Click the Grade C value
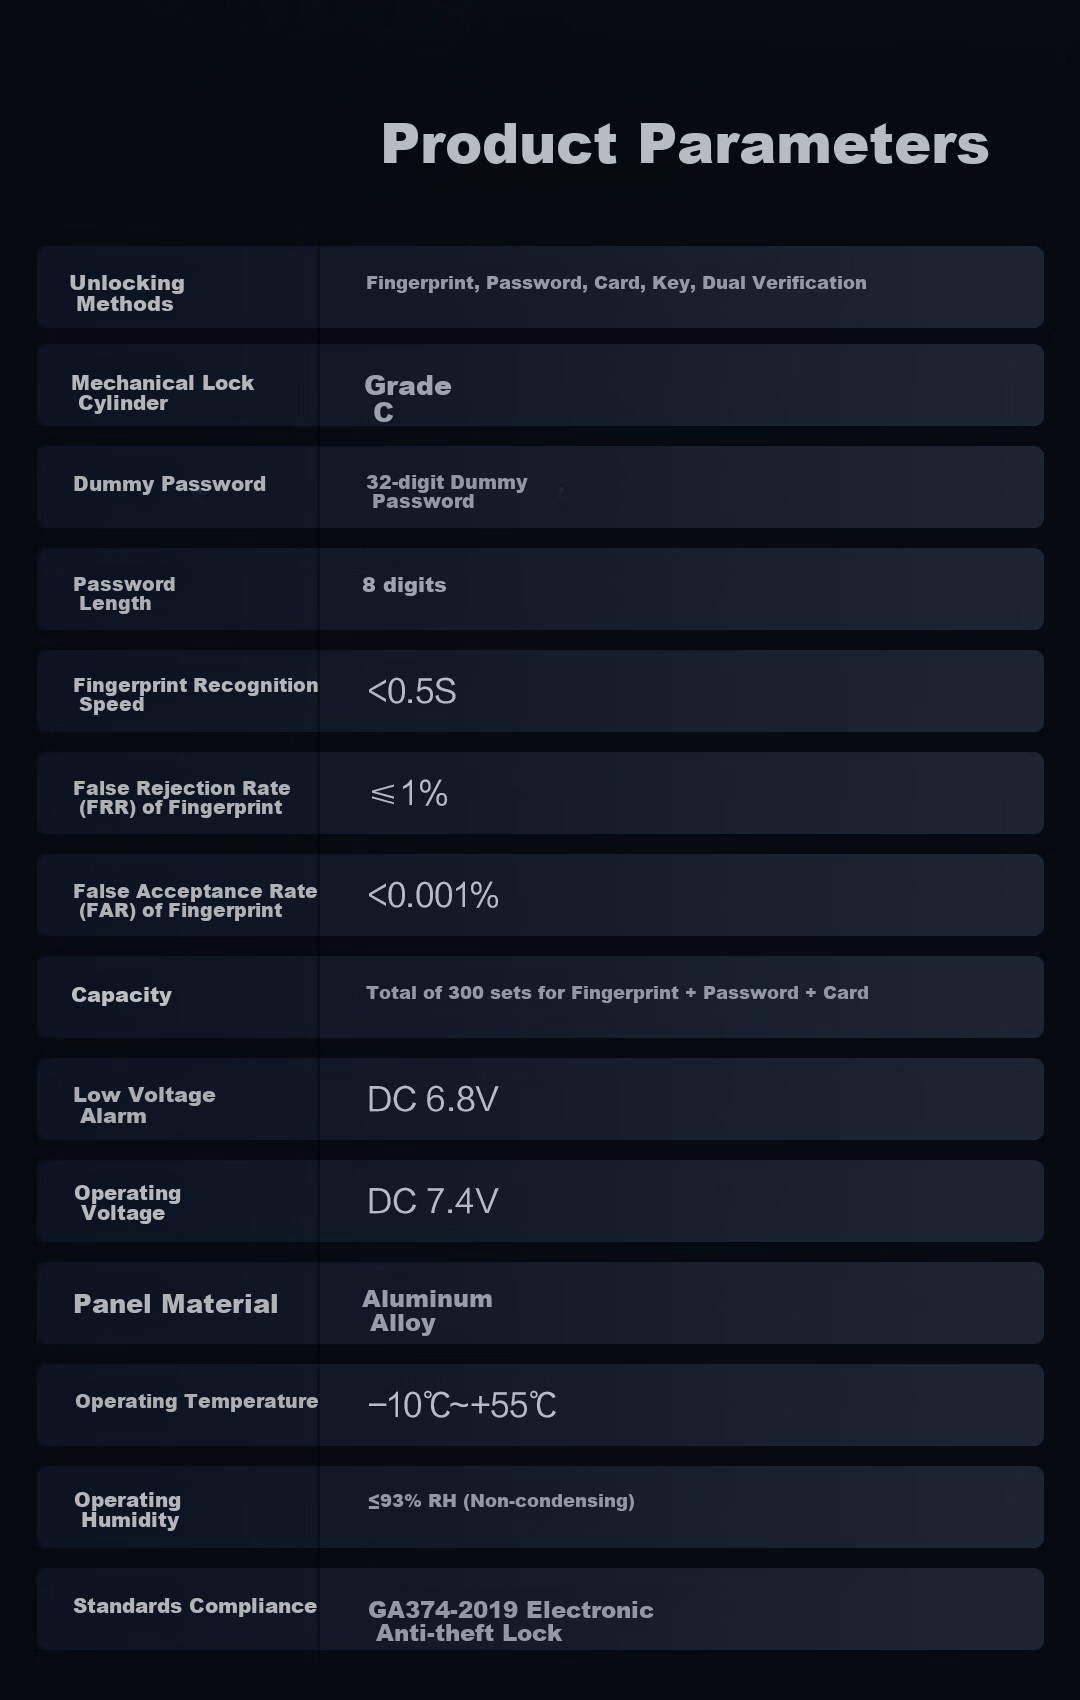 (408, 398)
